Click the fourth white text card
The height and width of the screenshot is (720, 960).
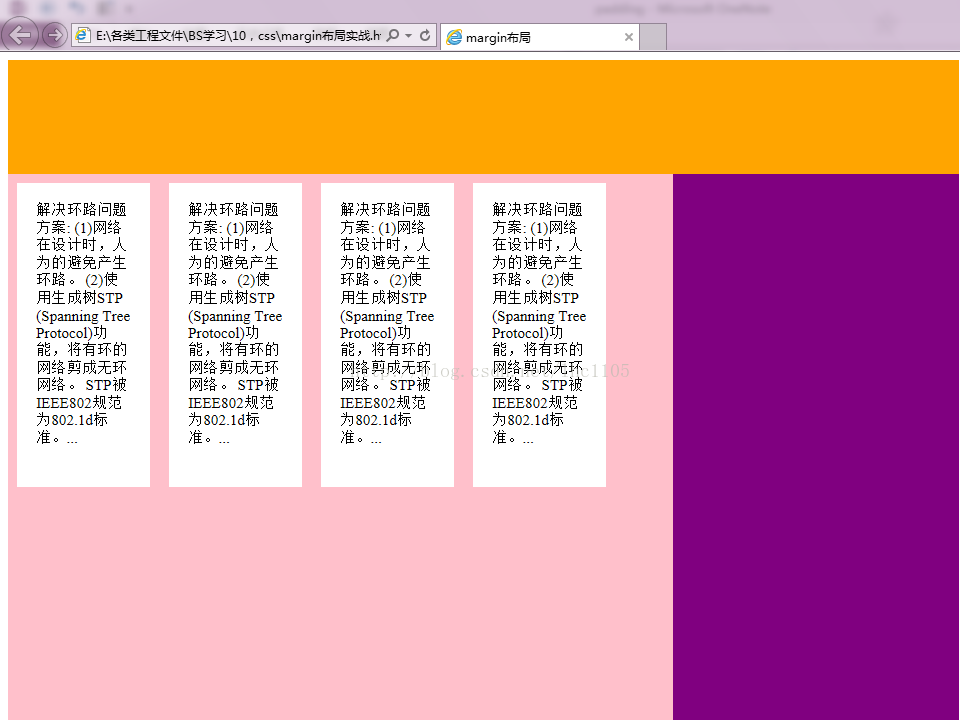pos(539,334)
